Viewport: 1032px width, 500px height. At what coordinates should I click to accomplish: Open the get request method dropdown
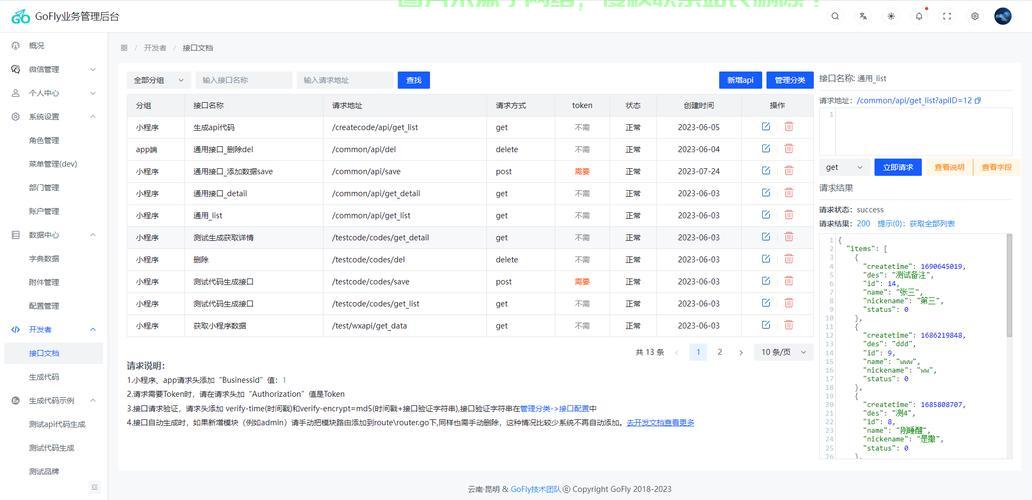[844, 167]
